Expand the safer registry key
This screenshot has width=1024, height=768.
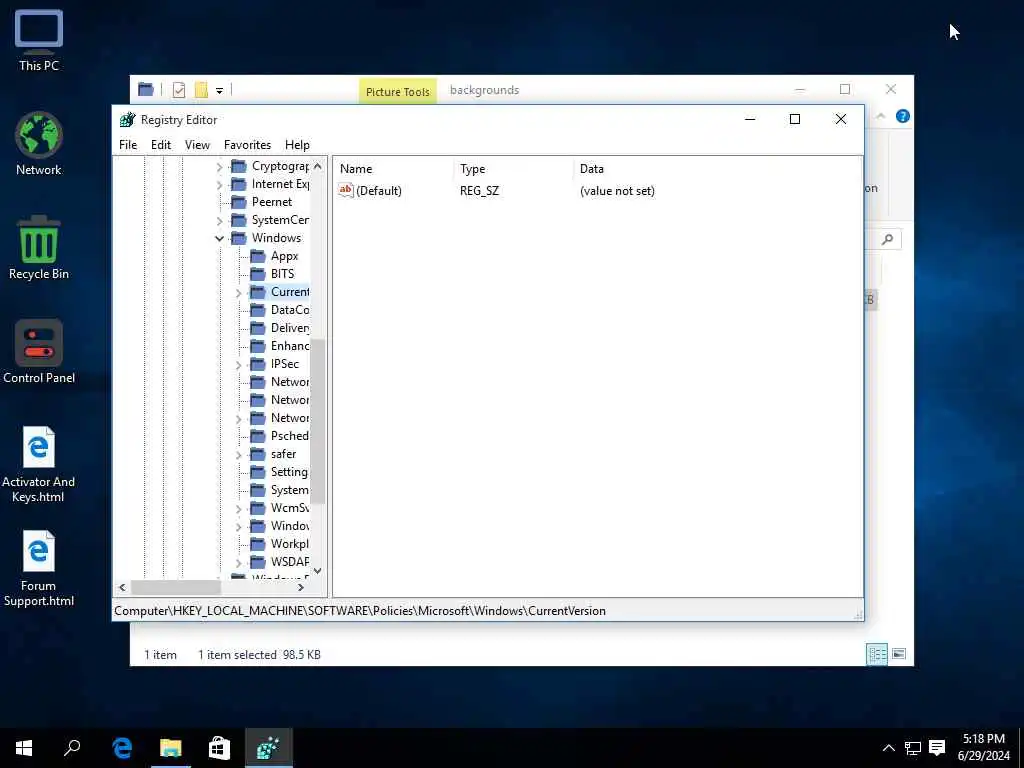[239, 455]
